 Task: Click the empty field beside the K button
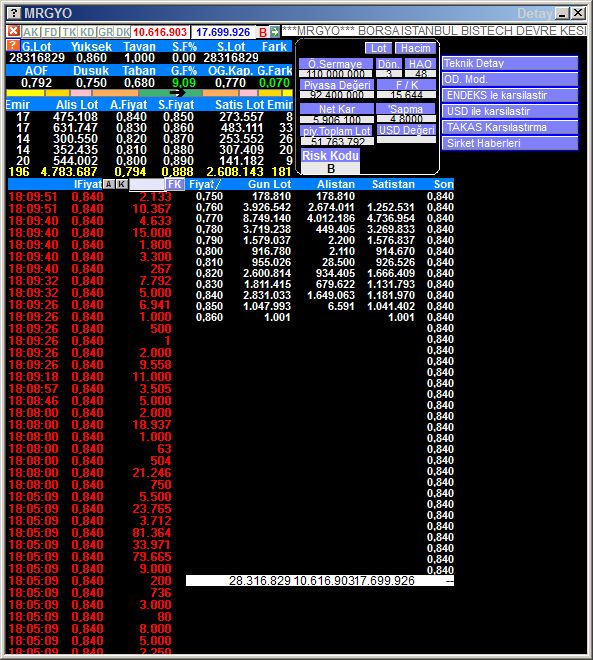point(146,184)
